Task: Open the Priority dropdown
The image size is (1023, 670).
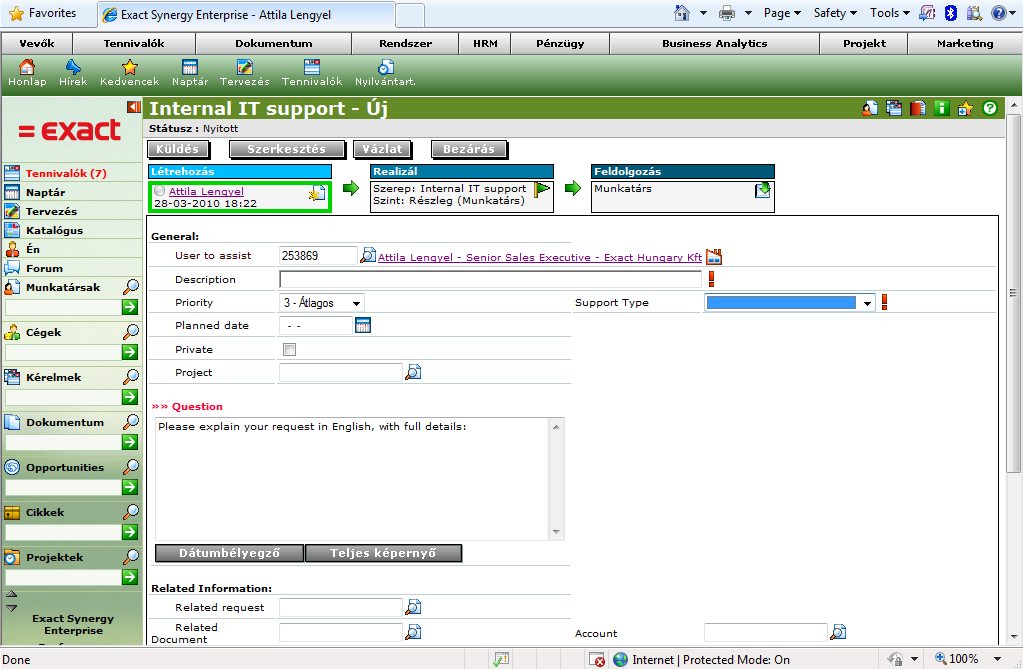Action: [x=322, y=303]
